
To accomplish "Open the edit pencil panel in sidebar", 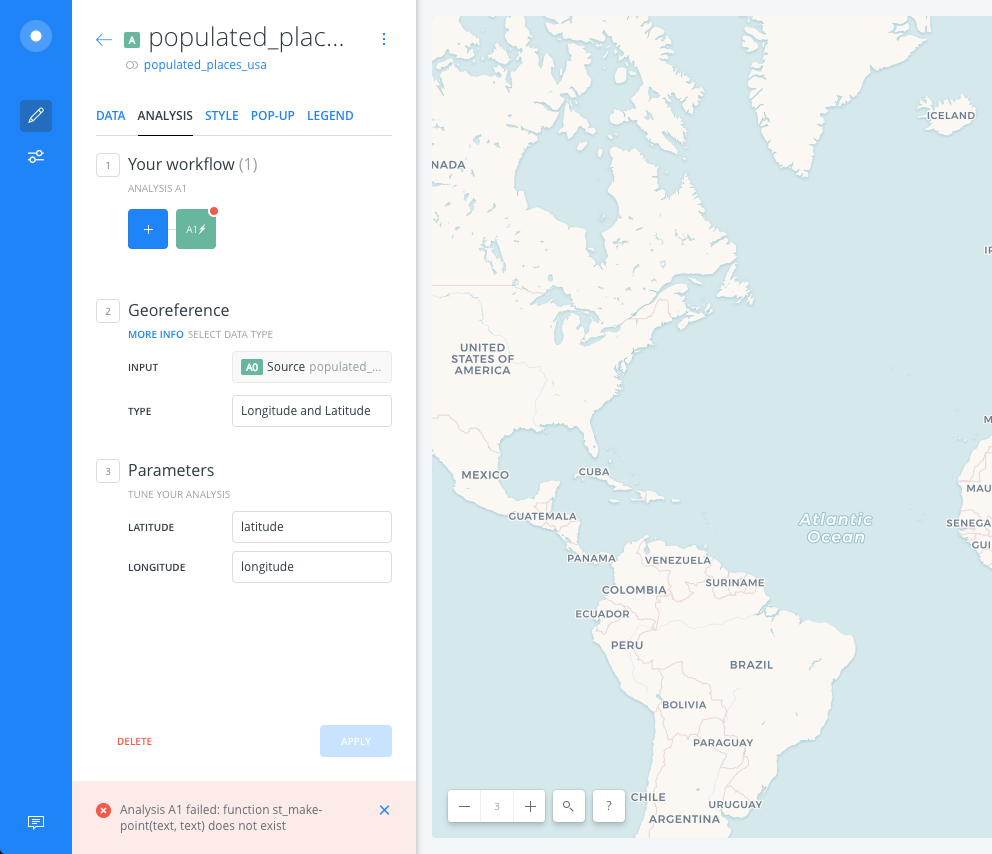I will [35, 115].
